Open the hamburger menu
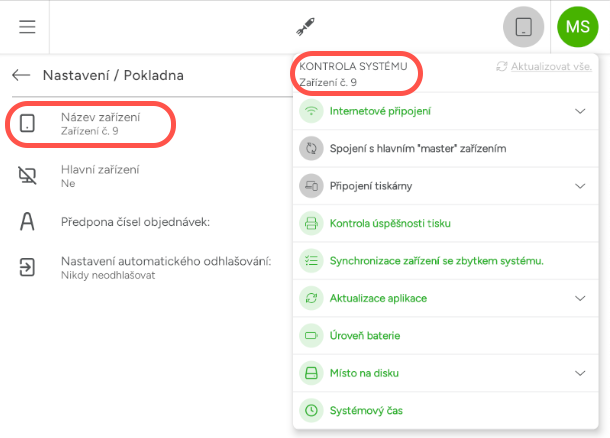The height and width of the screenshot is (438, 610). click(x=27, y=27)
